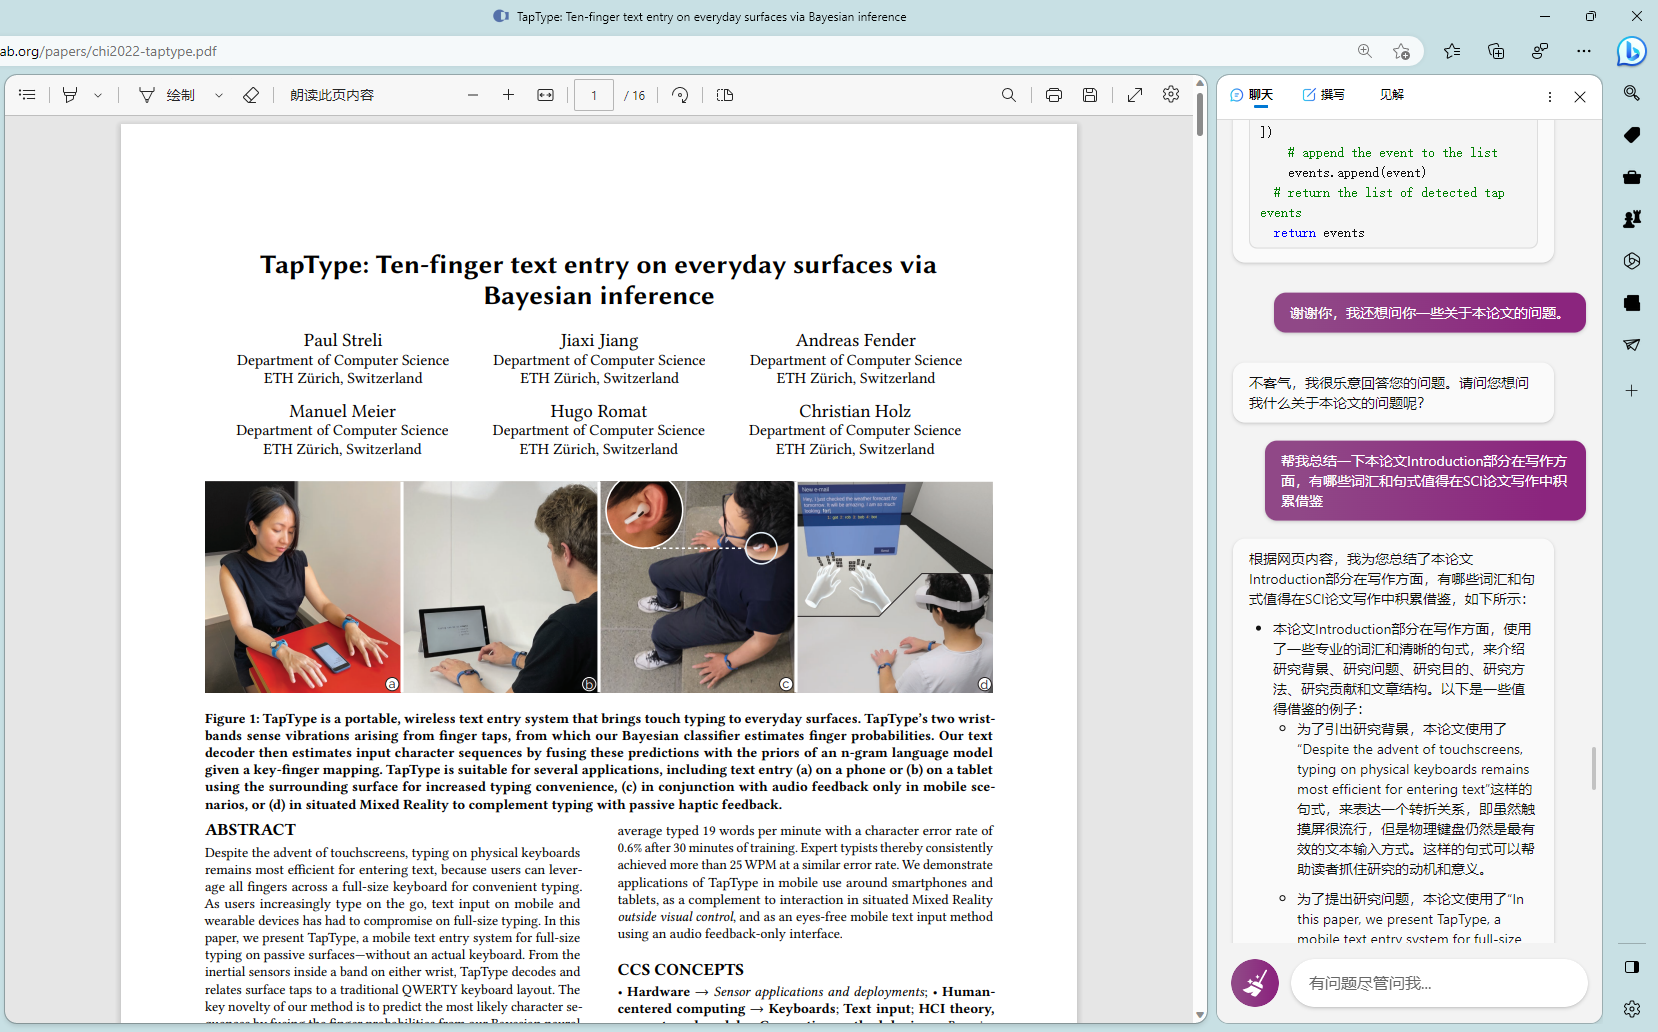1658x1032 pixels.
Task: Click the new topic broom button
Action: coord(1254,983)
